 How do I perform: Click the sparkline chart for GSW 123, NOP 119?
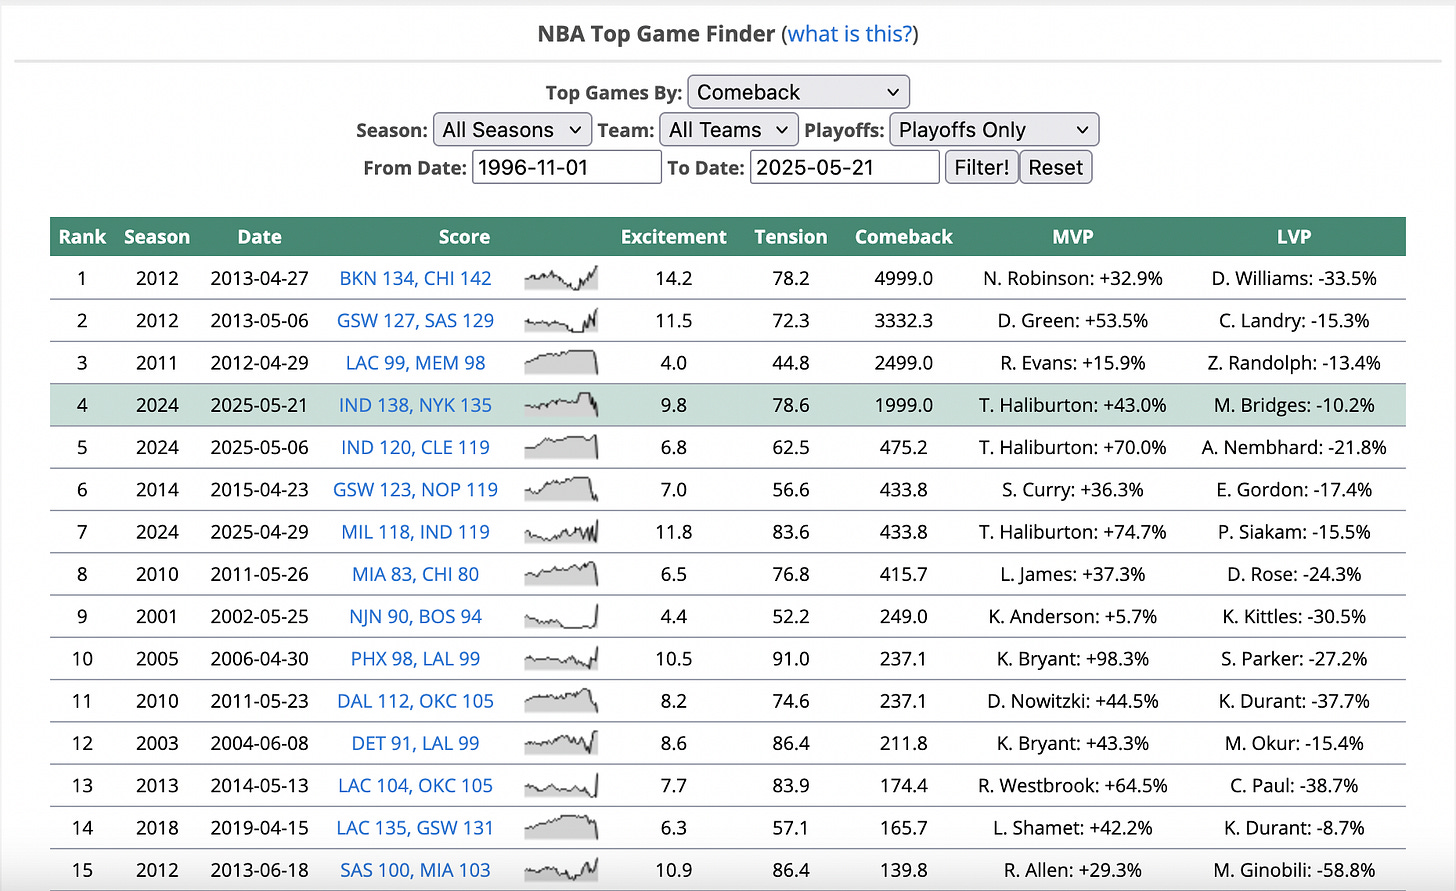561,490
